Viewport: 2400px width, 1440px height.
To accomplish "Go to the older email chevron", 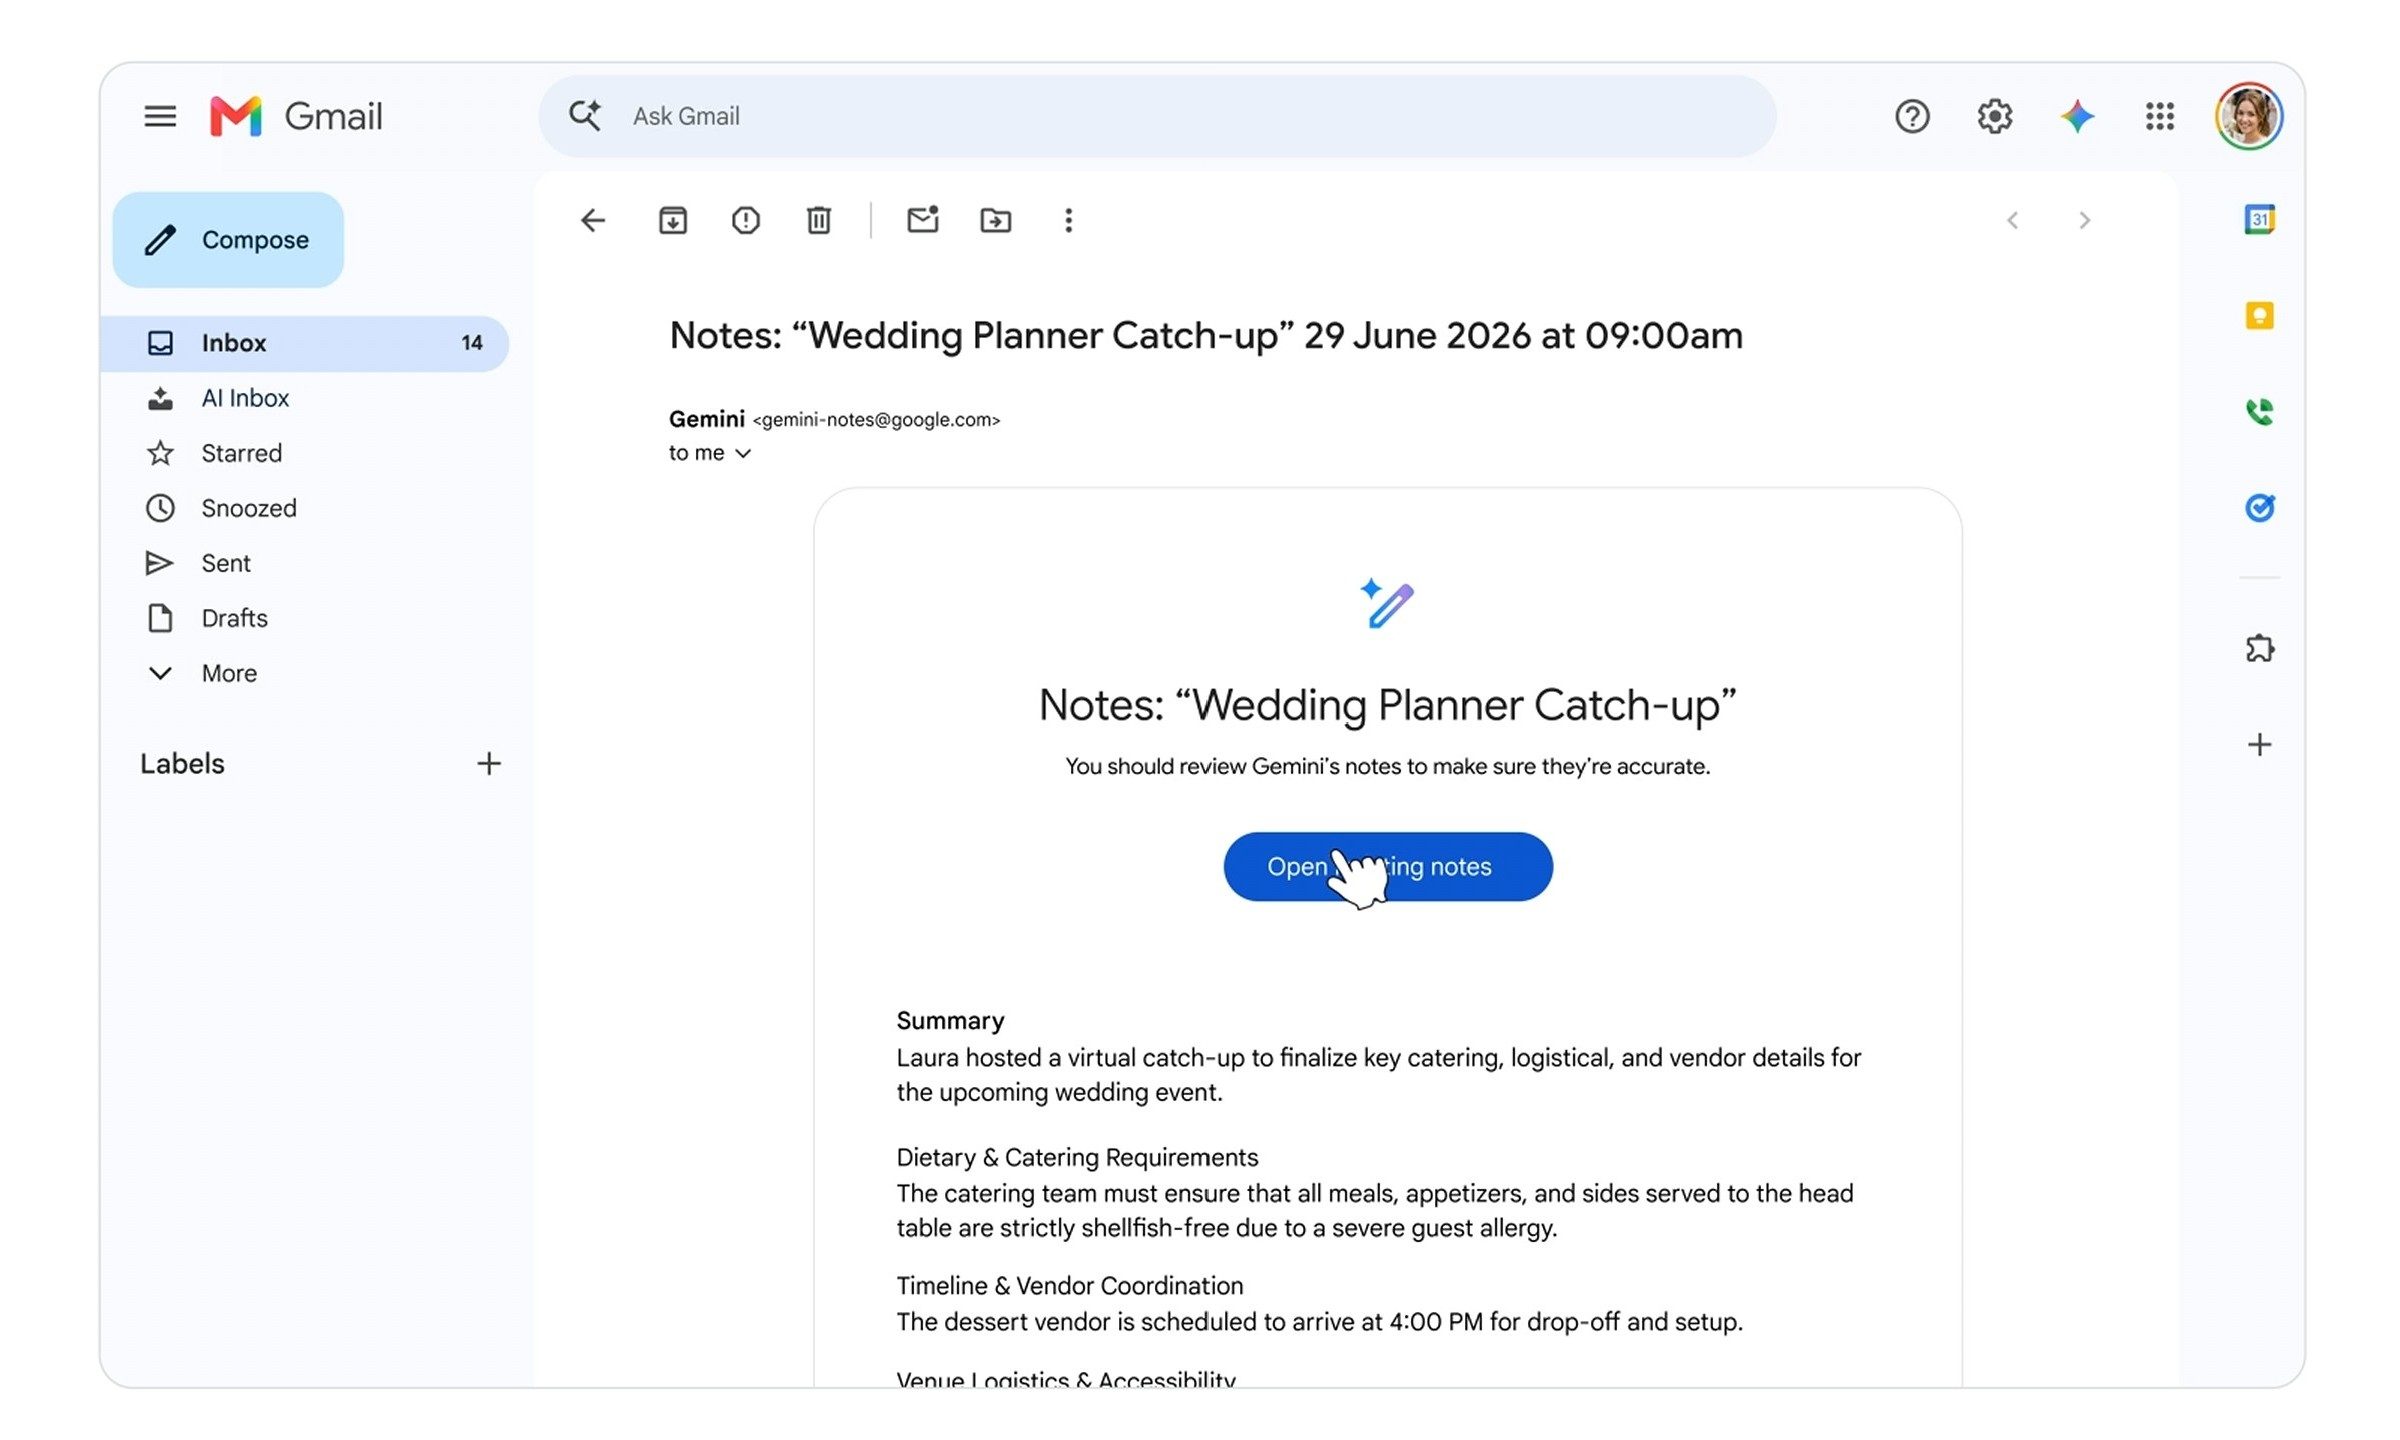I will coord(2084,220).
